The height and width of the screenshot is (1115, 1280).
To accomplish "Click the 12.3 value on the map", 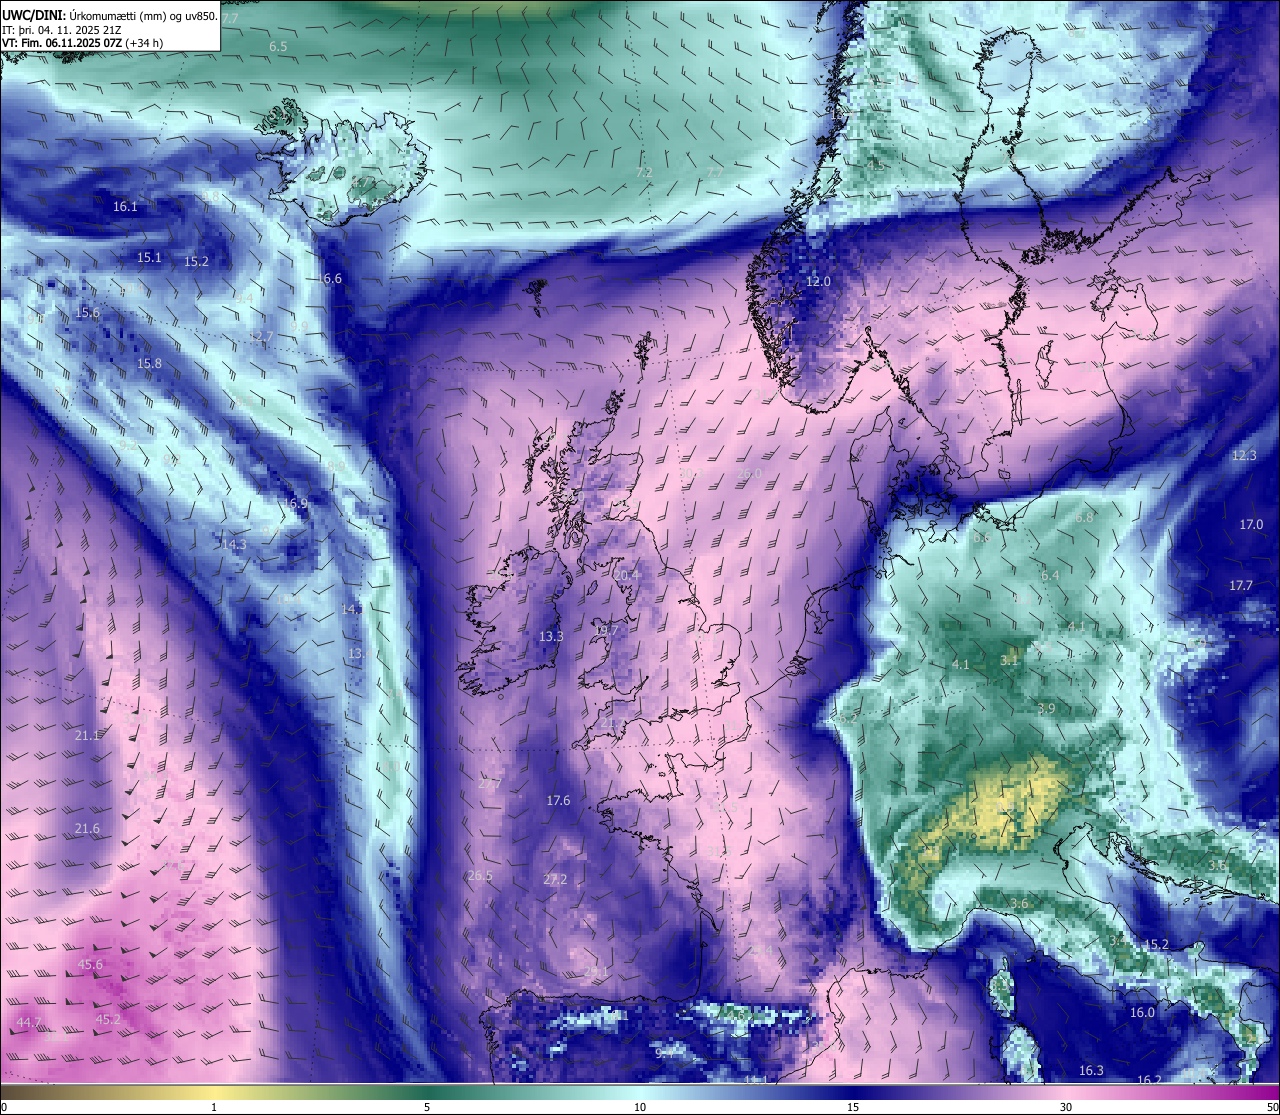I will tap(1243, 456).
